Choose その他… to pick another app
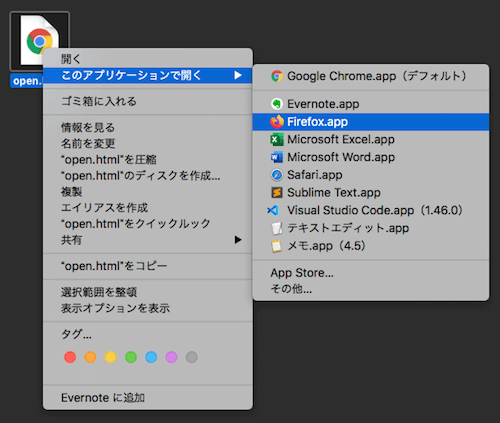Image resolution: width=500 pixels, height=423 pixels. click(371, 289)
